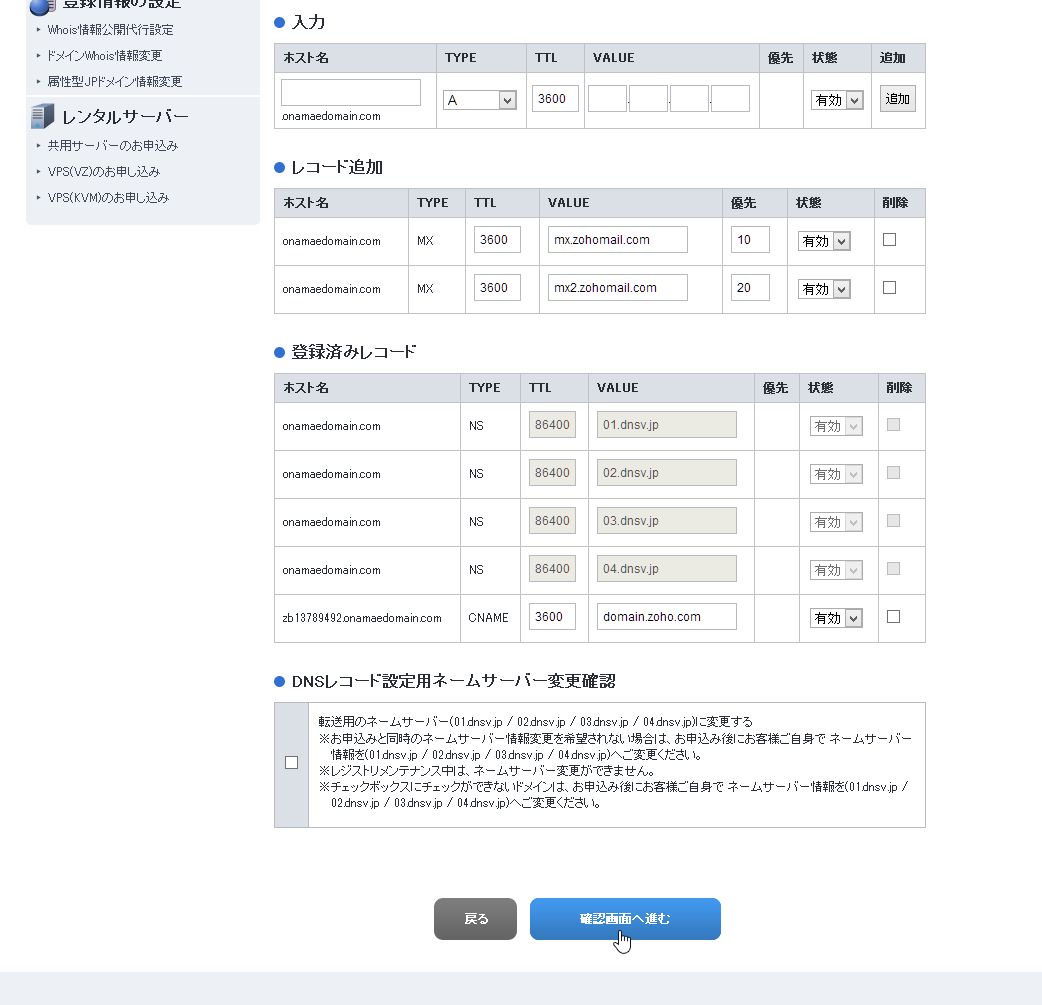1042x1005 pixels.
Task: Click レンタルサーバー sidebar heading
Action: pyautogui.click(x=125, y=117)
